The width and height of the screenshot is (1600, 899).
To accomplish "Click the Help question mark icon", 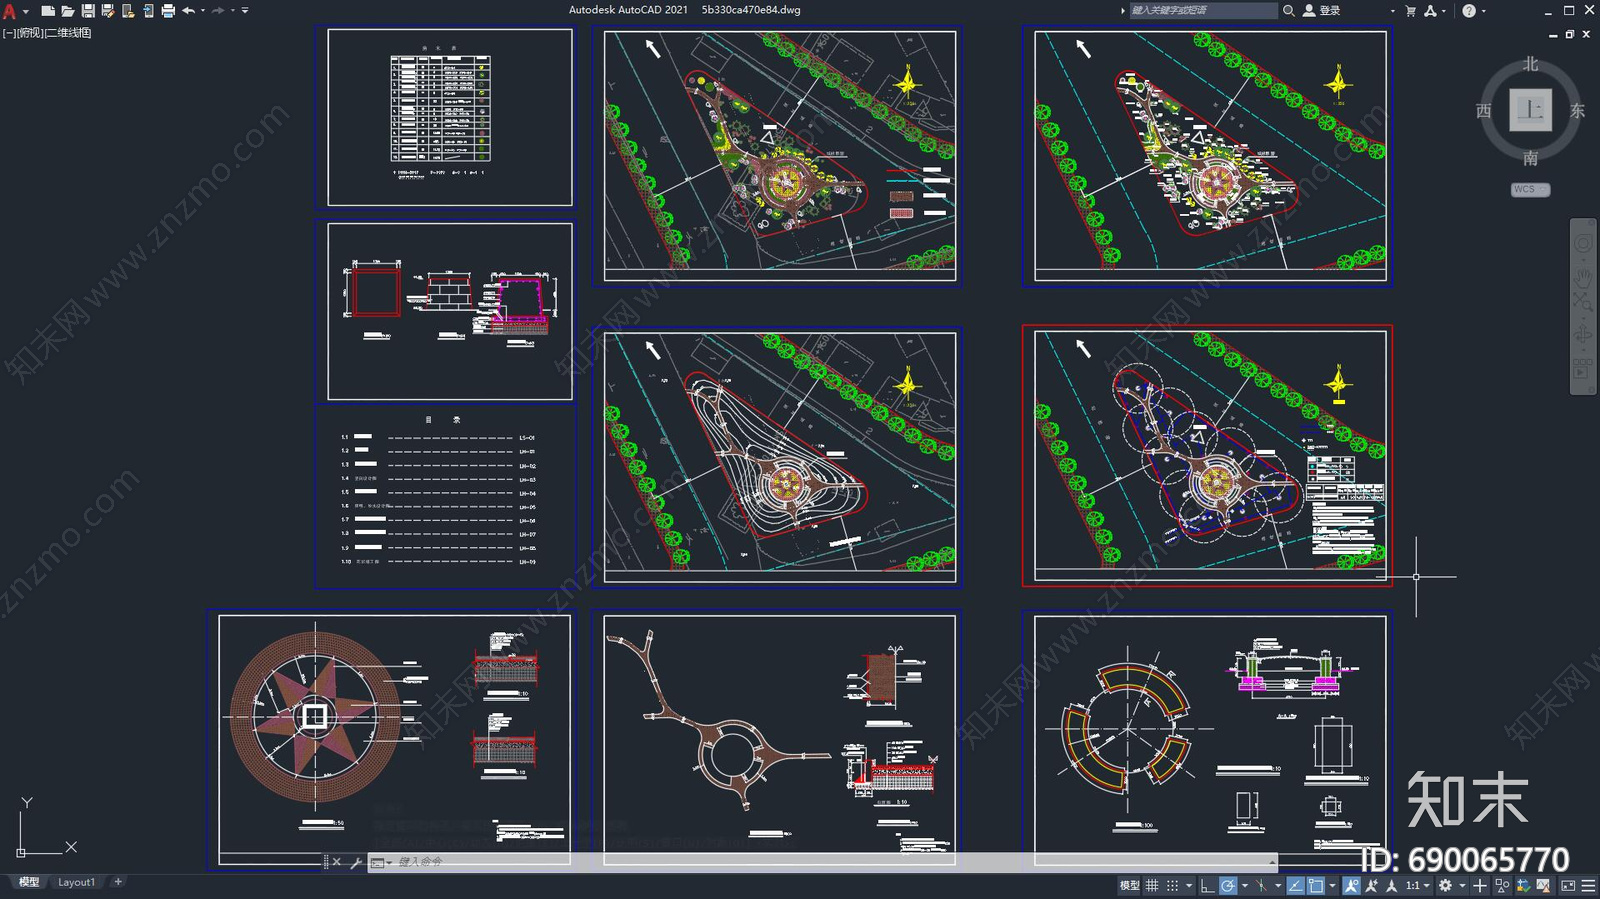I will (1468, 11).
